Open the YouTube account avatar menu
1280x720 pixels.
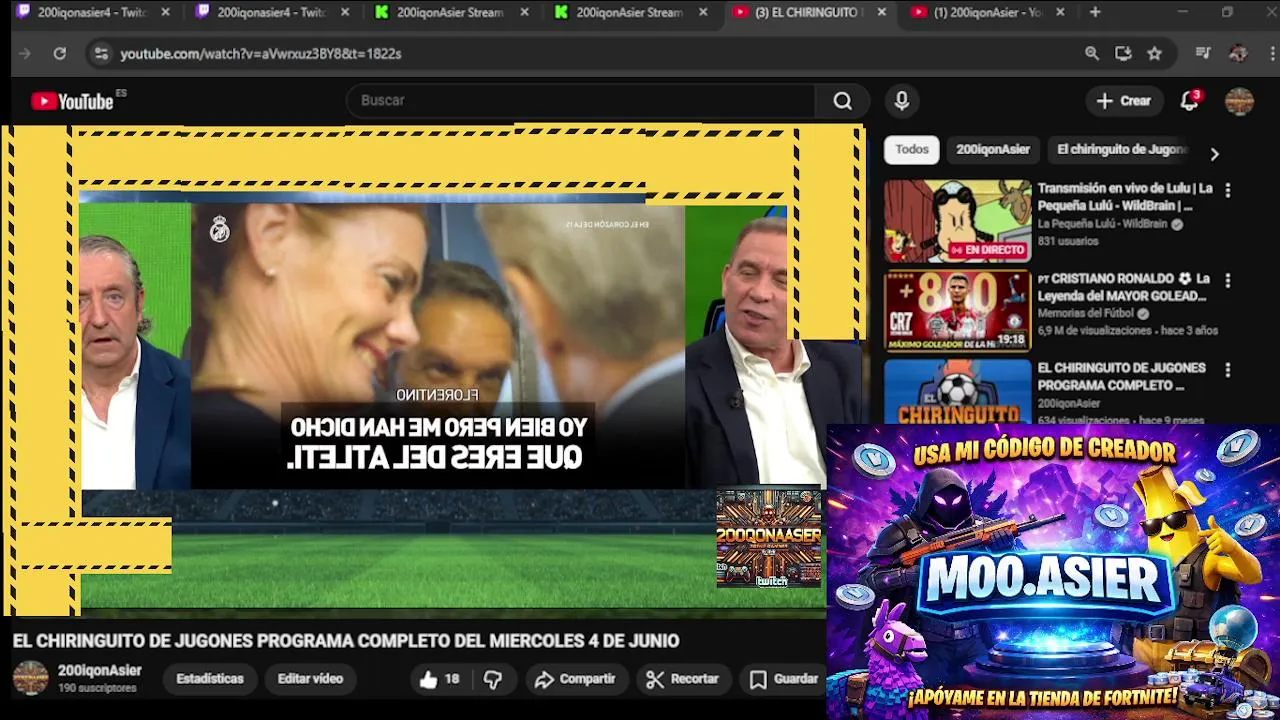pos(1239,101)
